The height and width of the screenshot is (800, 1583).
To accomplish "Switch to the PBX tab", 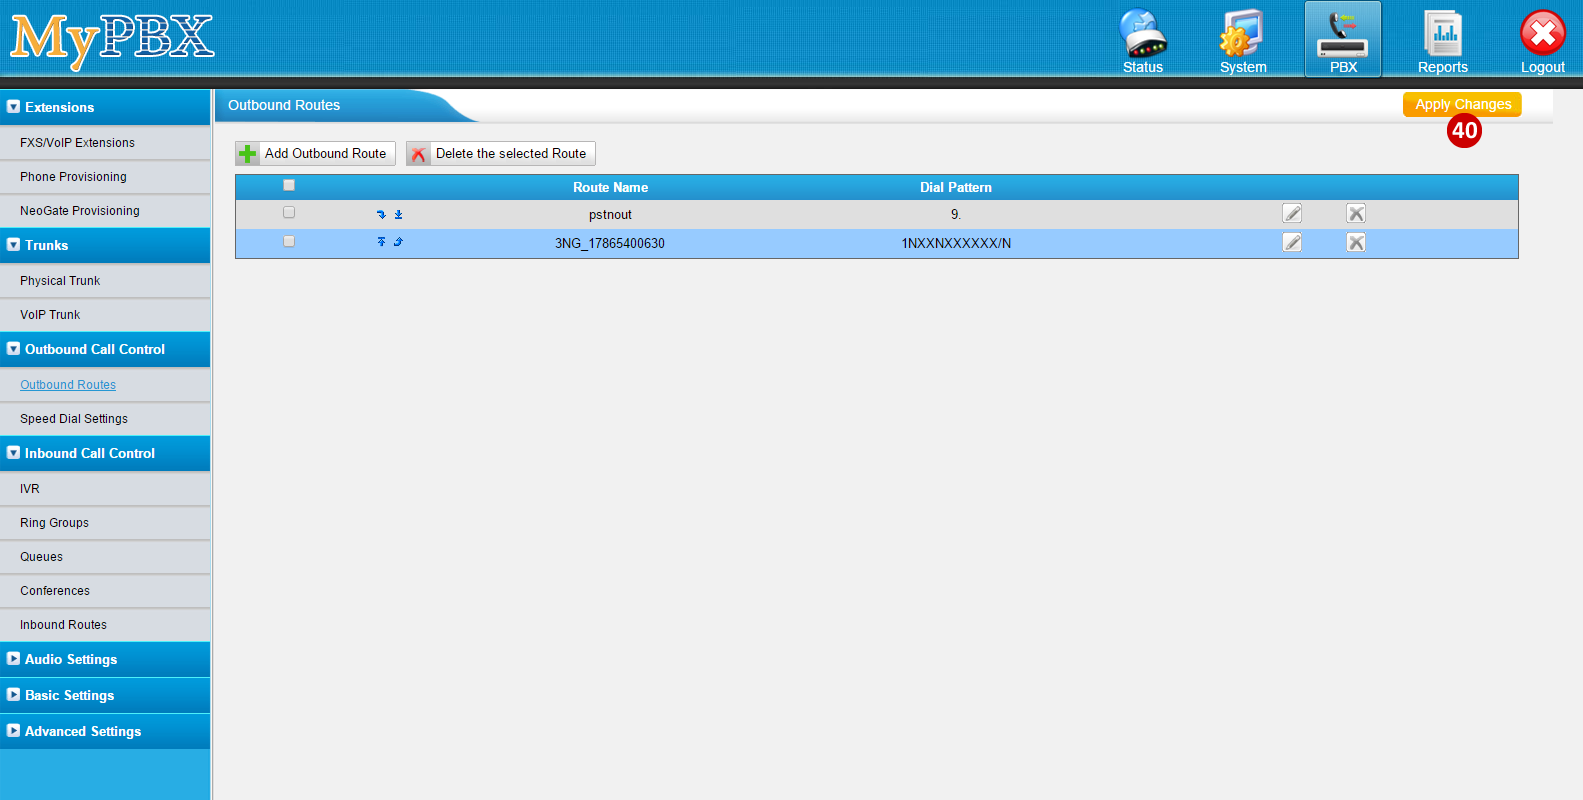I will pyautogui.click(x=1342, y=40).
